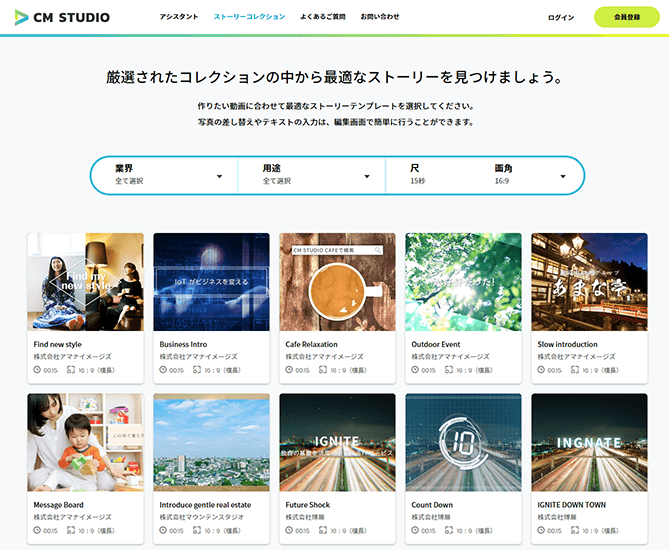Click clock icon on Slow introduction card

[541, 370]
